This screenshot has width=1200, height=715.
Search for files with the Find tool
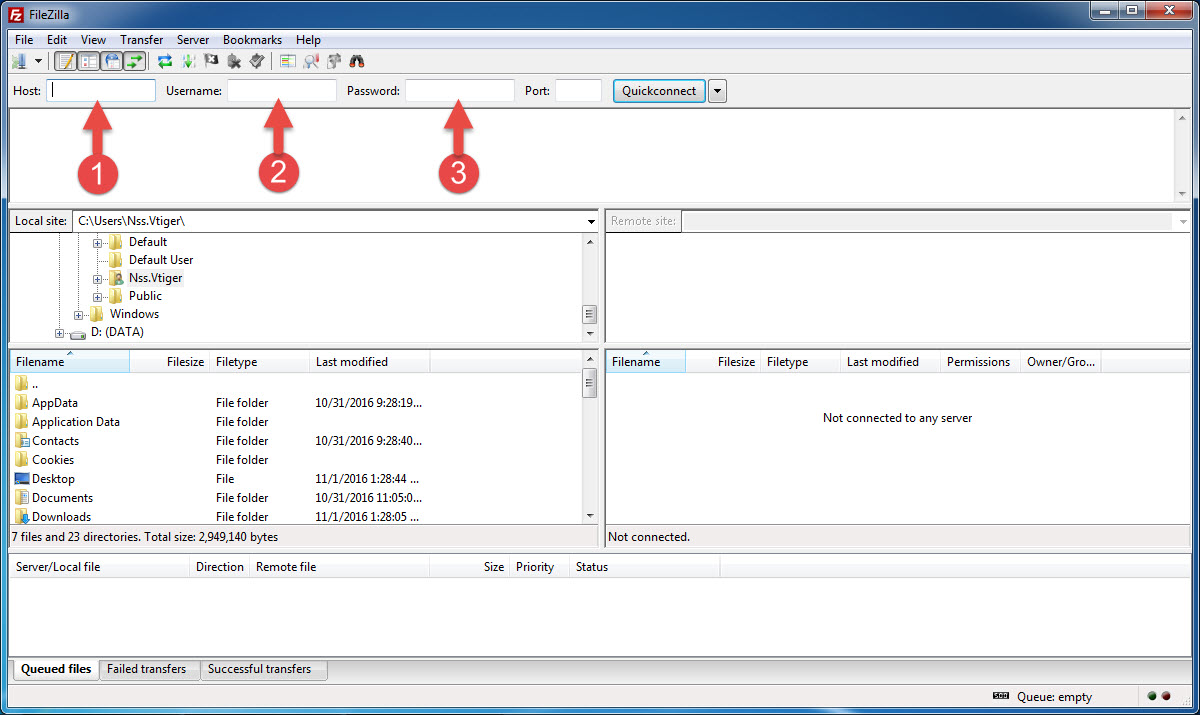pos(356,61)
